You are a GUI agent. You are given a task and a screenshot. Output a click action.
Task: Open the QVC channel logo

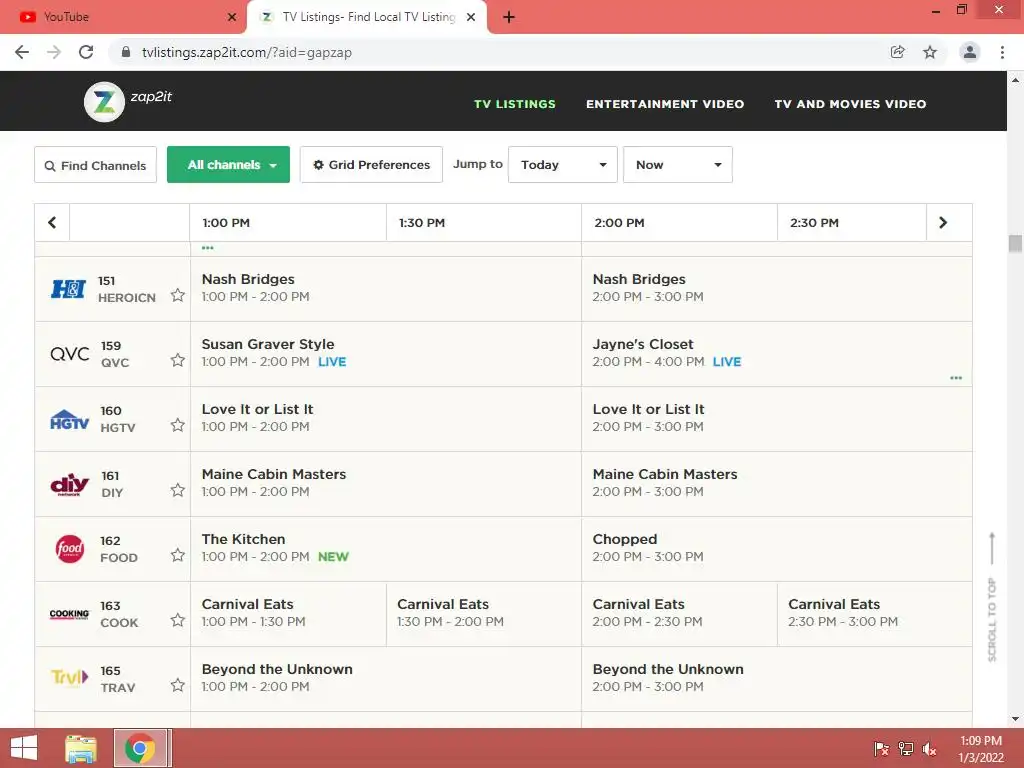click(69, 354)
